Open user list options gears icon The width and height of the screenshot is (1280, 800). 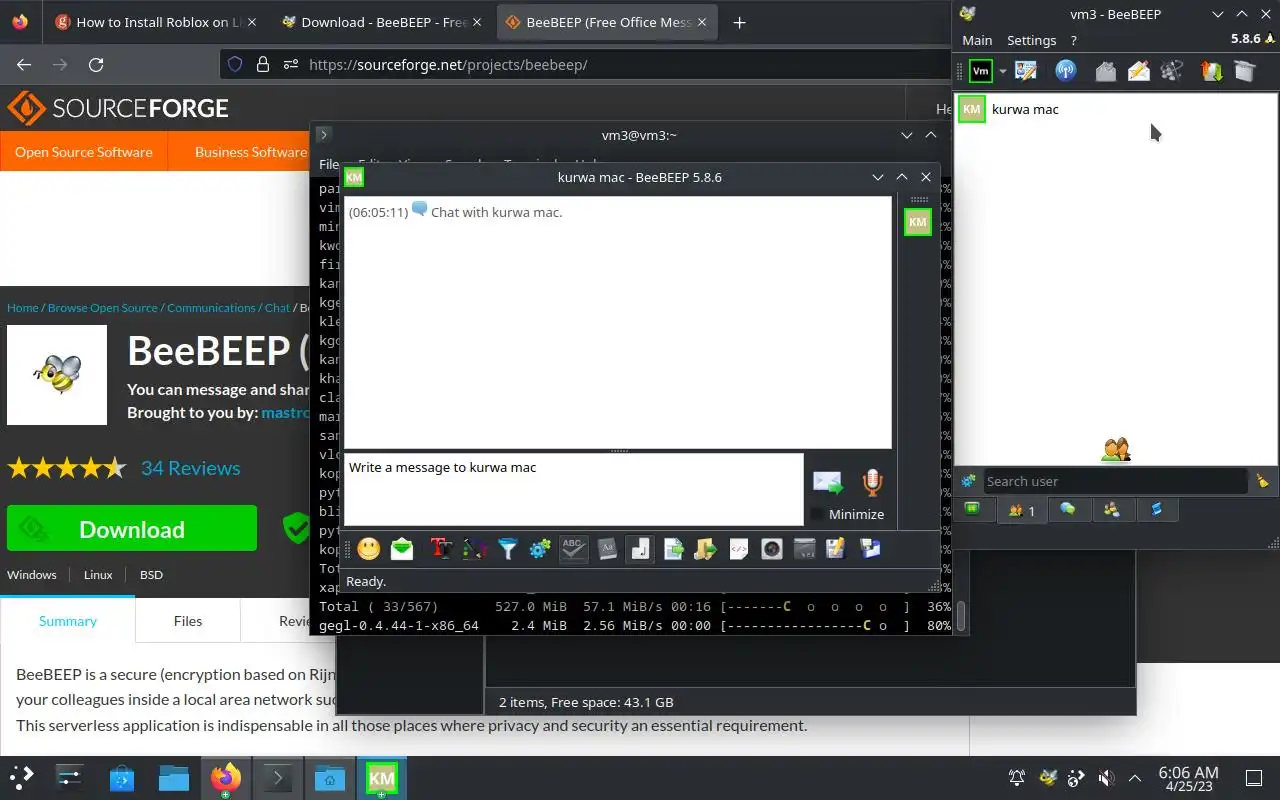pos(968,481)
